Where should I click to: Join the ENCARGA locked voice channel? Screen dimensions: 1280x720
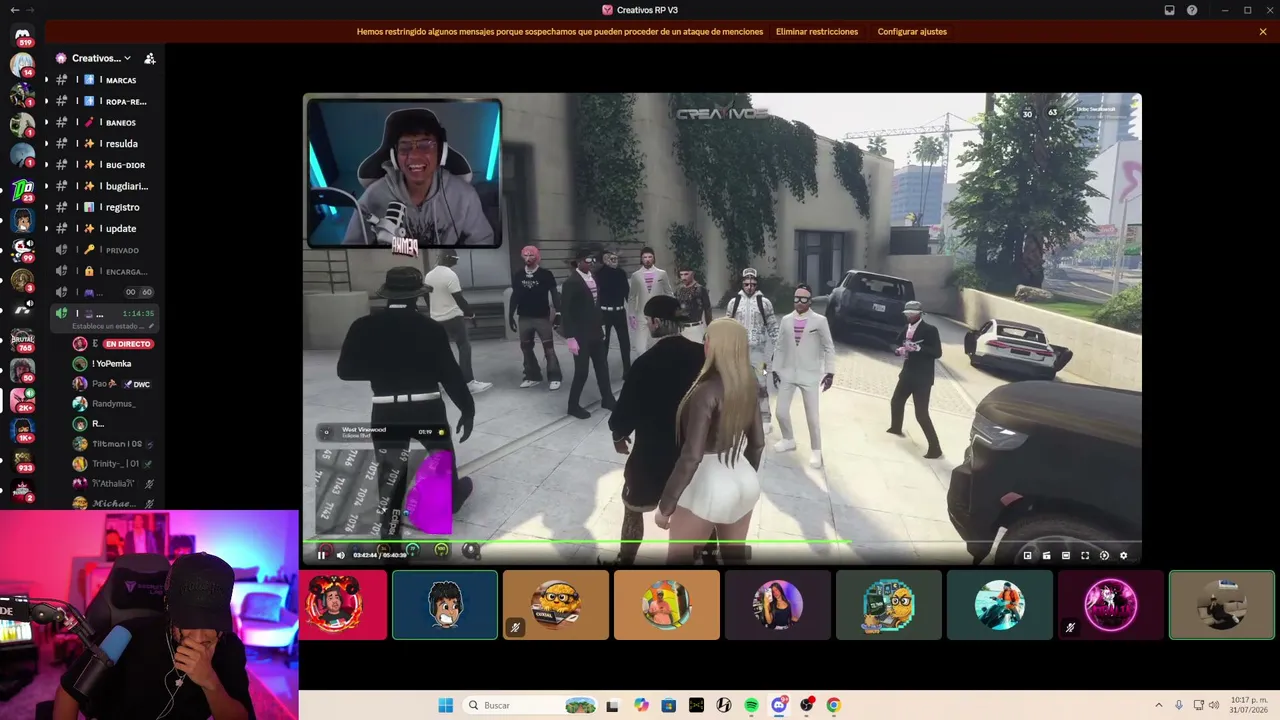(105, 271)
